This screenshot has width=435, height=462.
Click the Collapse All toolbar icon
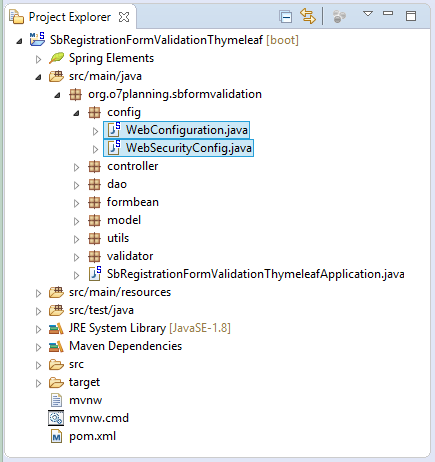(x=286, y=17)
